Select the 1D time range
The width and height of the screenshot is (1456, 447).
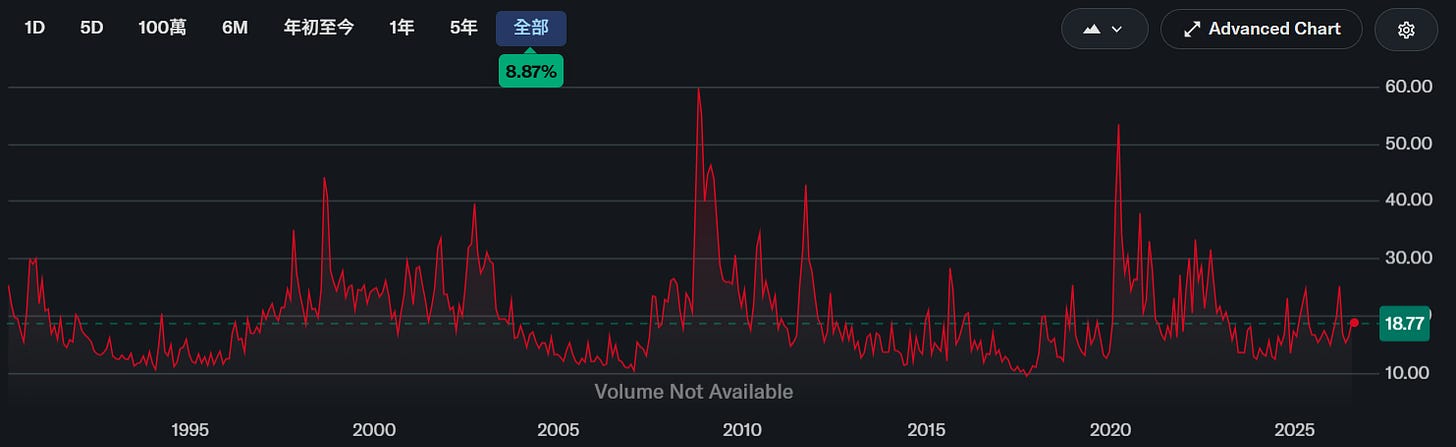(35, 28)
